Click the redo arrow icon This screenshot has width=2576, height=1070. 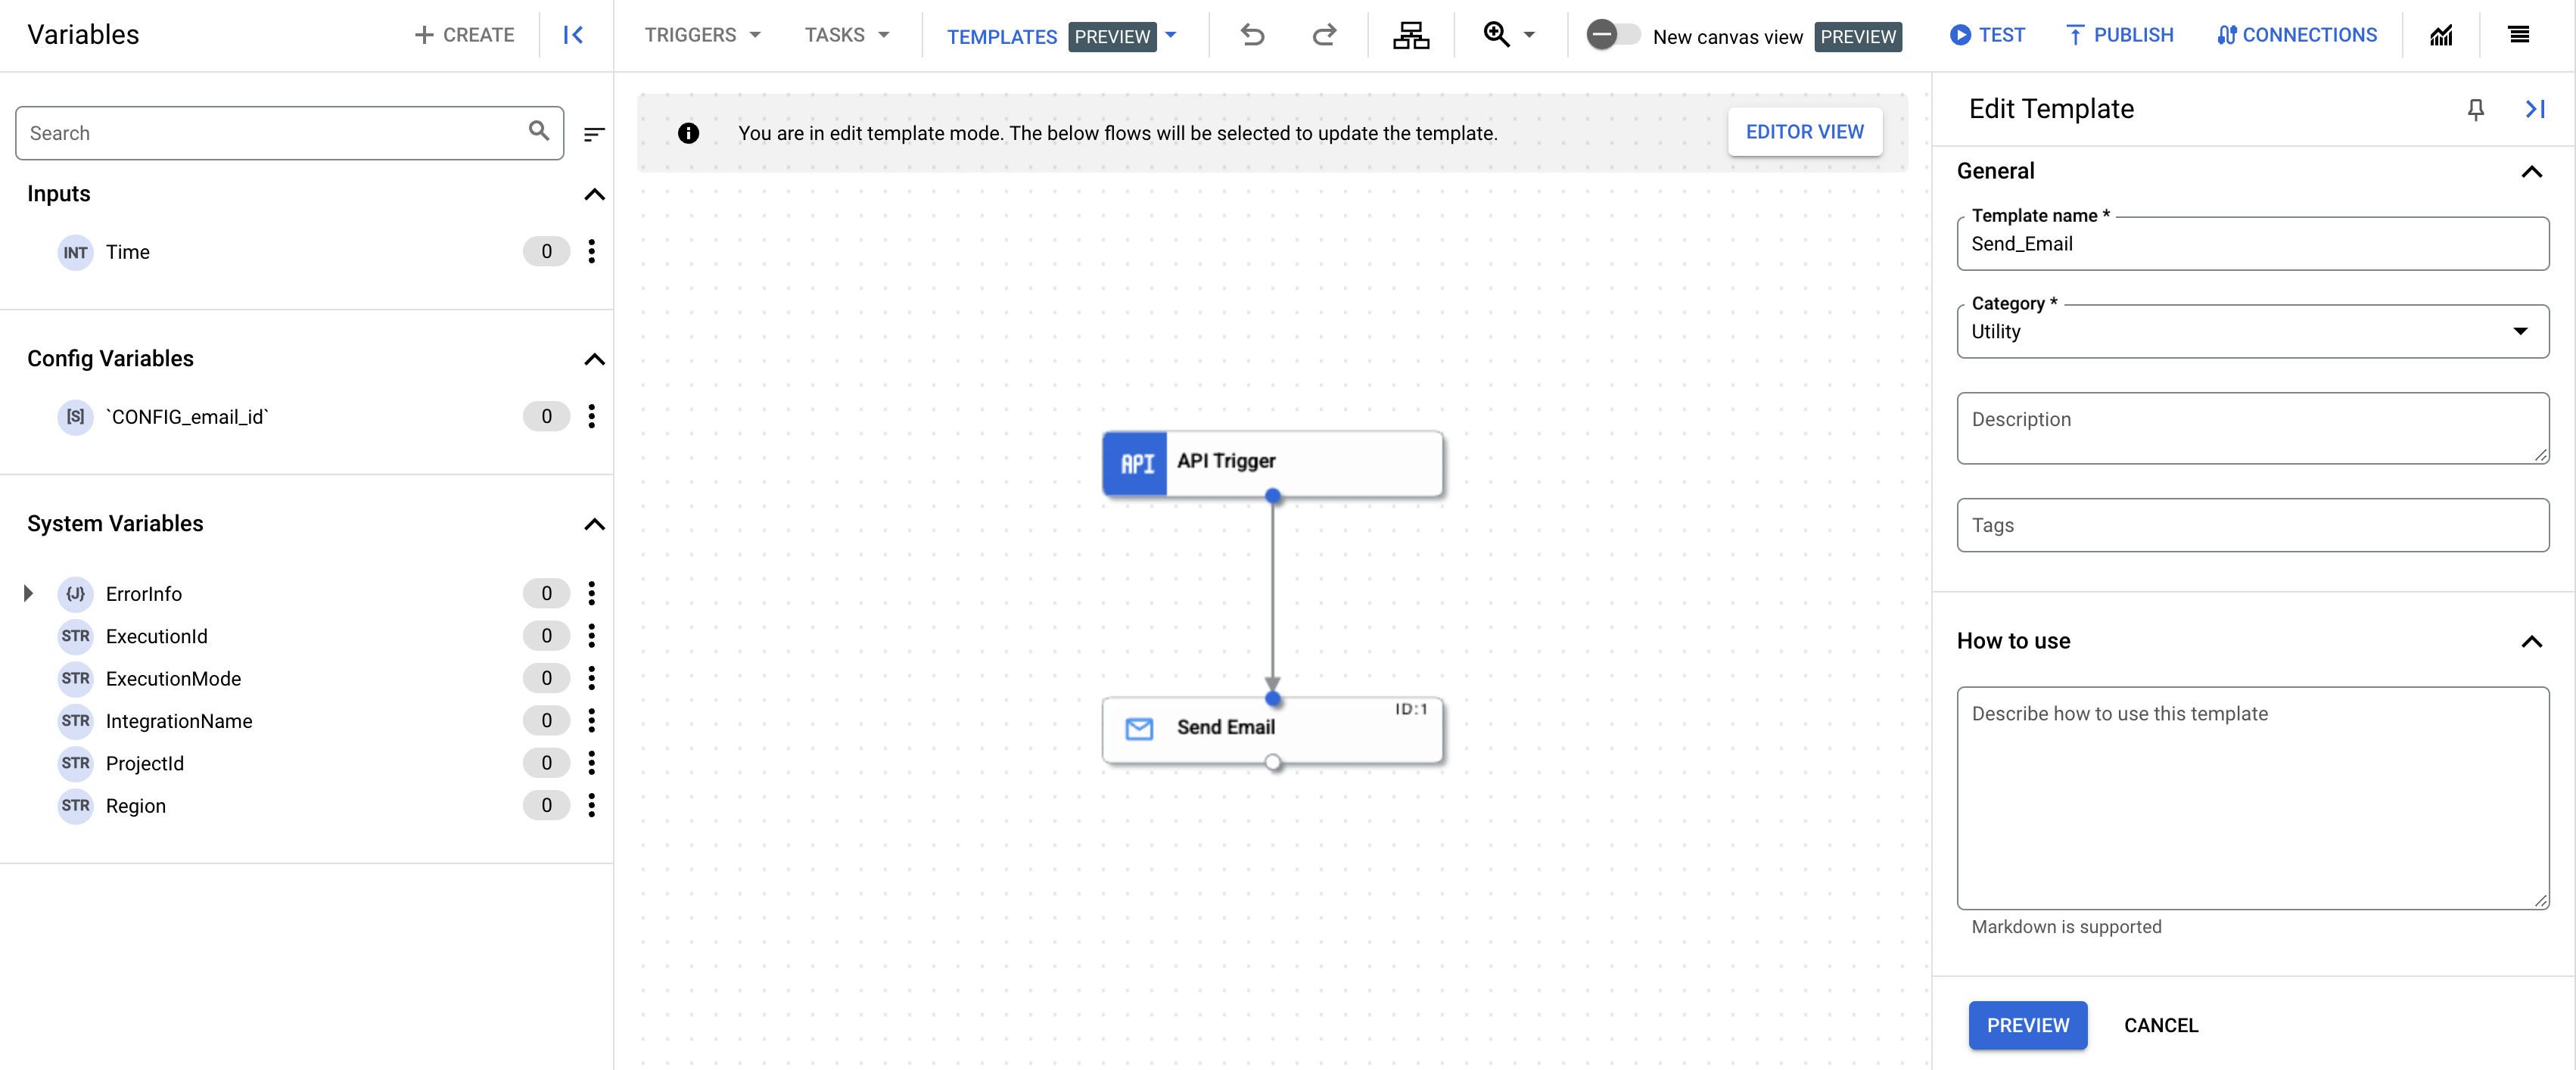[x=1324, y=36]
